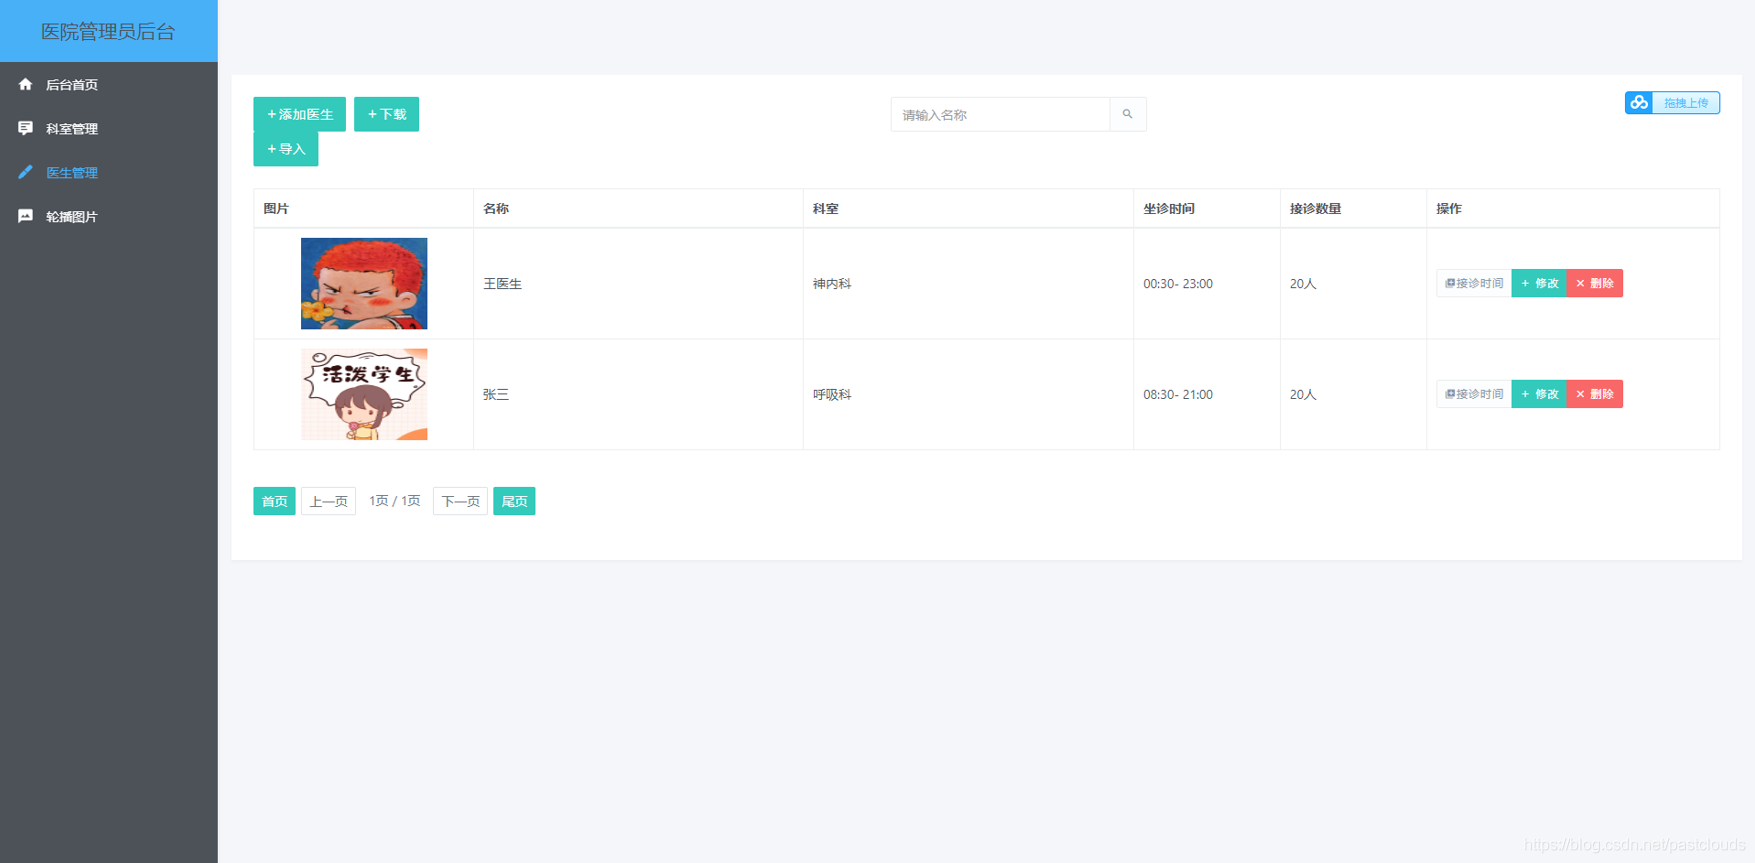The width and height of the screenshot is (1755, 863).
Task: Click 删除 for 张三
Action: coord(1595,394)
